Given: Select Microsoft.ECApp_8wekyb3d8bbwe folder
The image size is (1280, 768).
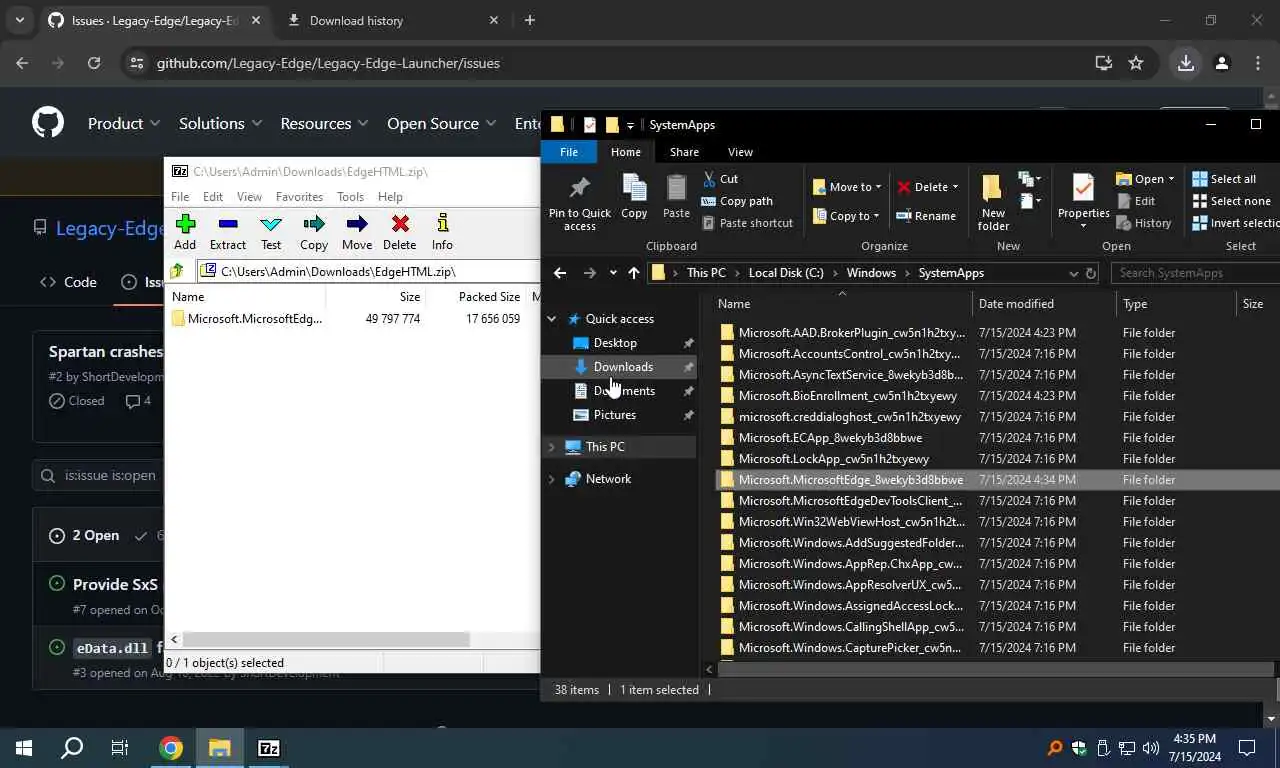Looking at the screenshot, I should pos(830,438).
